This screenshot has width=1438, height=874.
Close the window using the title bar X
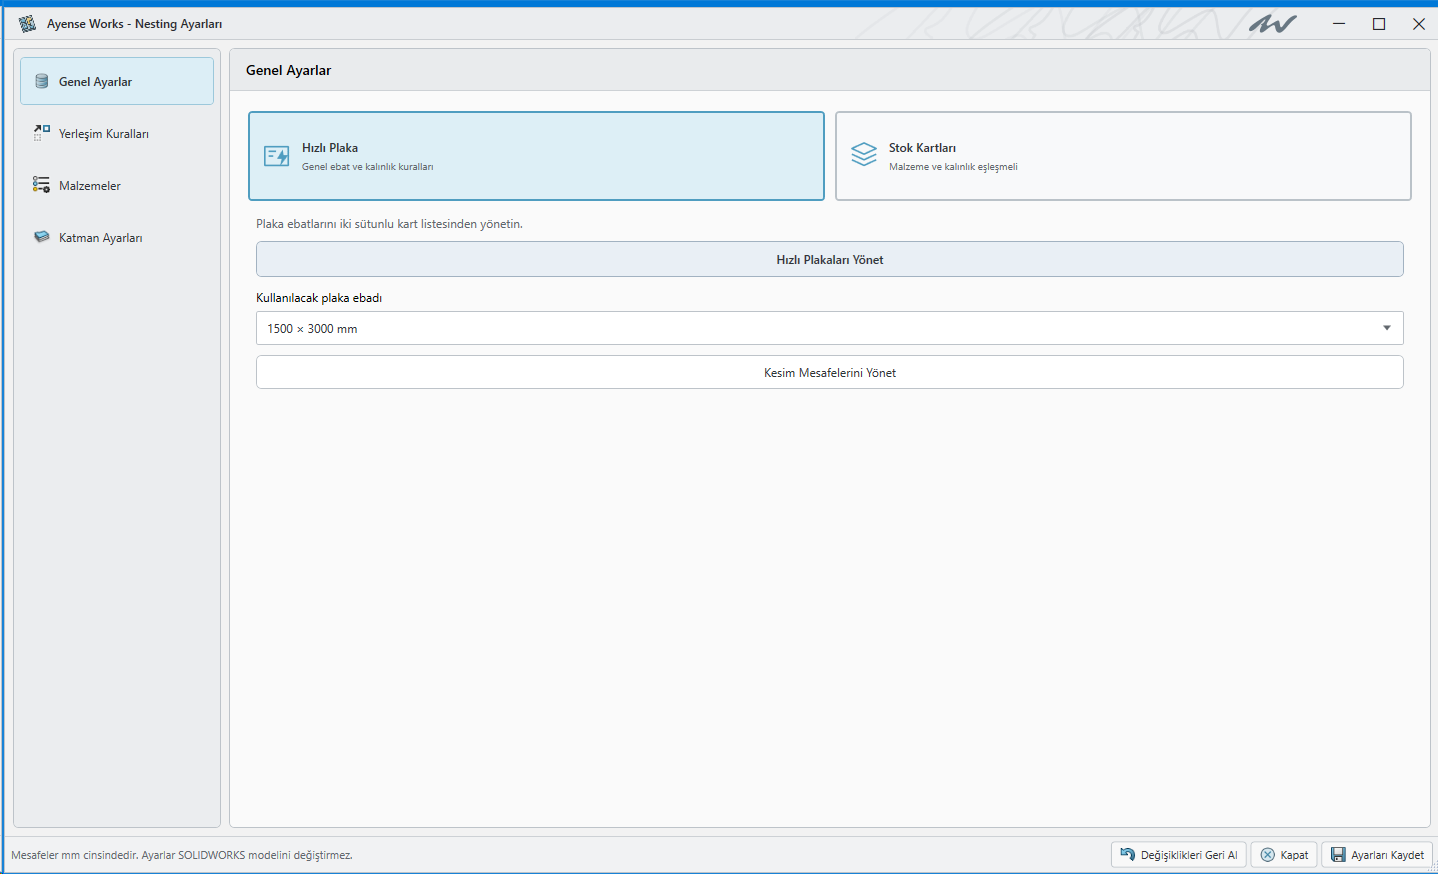point(1419,23)
